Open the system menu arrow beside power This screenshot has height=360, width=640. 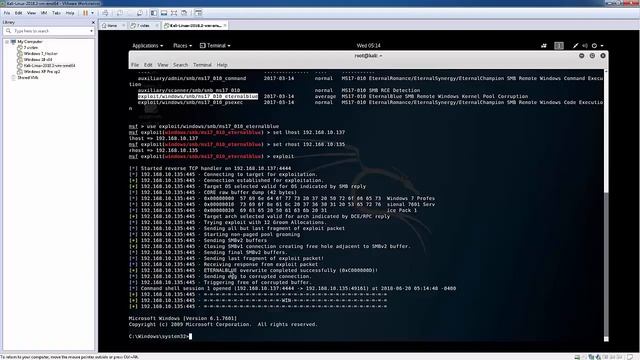click(x=602, y=46)
